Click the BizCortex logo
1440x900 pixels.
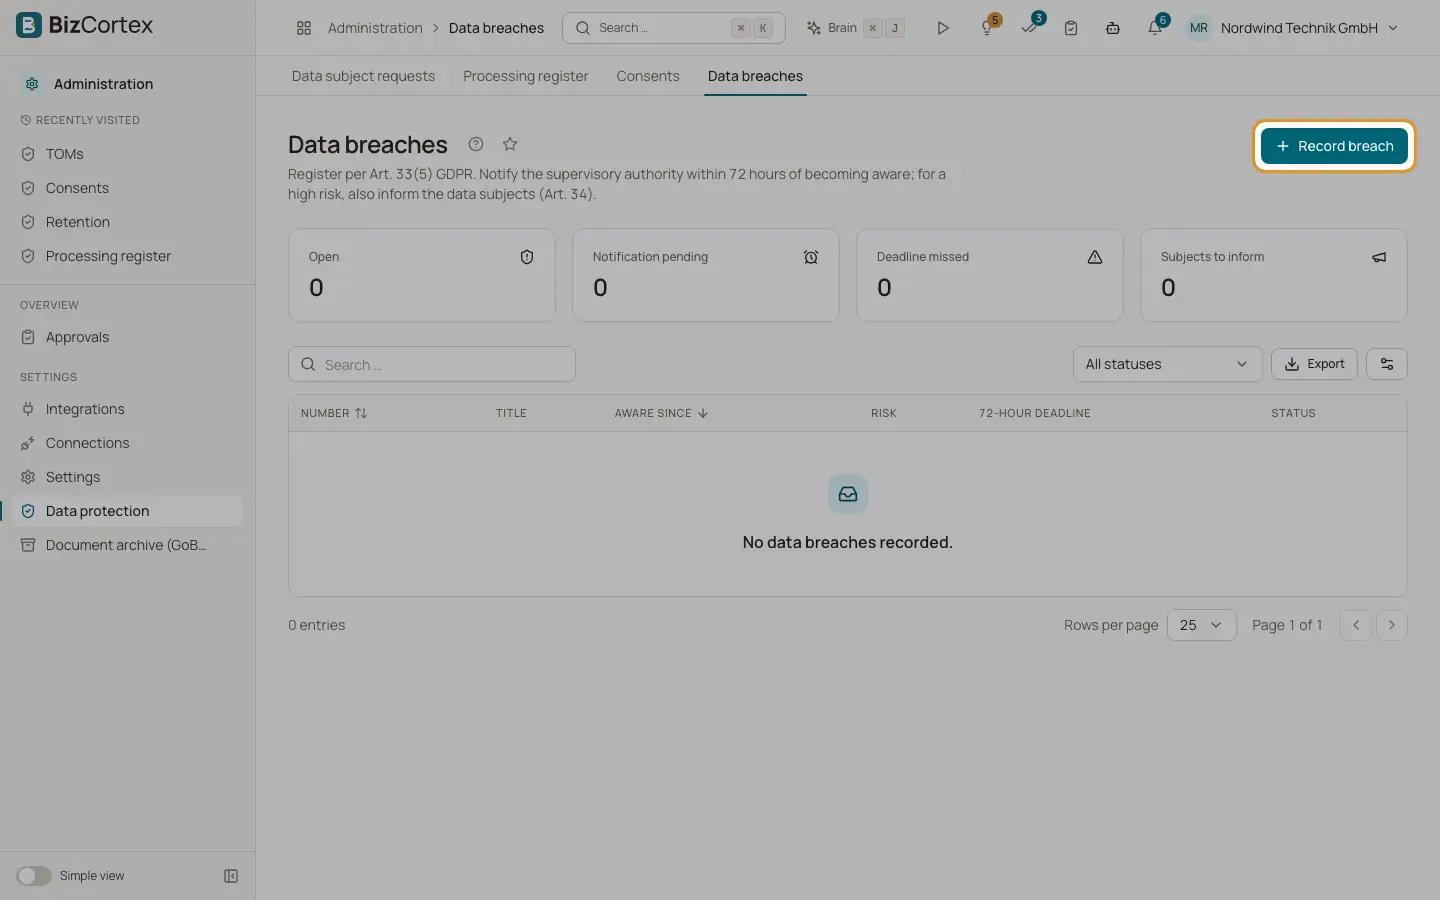(x=85, y=25)
